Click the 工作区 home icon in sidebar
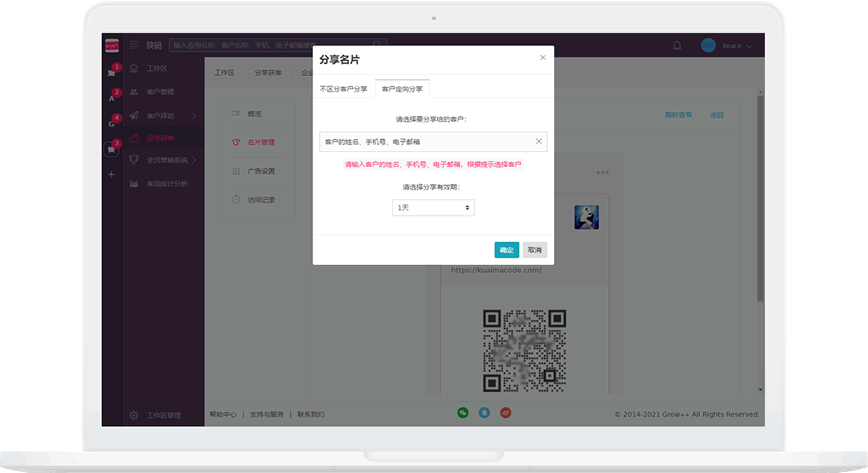The height and width of the screenshot is (473, 868). [x=134, y=69]
